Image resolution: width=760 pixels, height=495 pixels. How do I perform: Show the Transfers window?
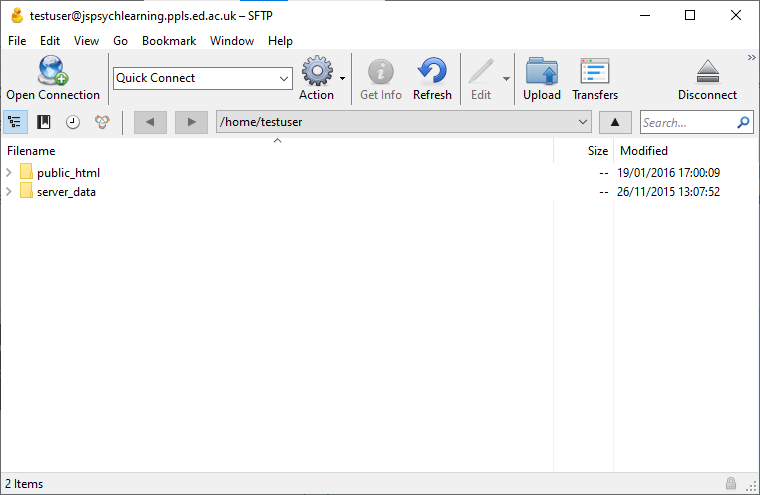tap(595, 72)
